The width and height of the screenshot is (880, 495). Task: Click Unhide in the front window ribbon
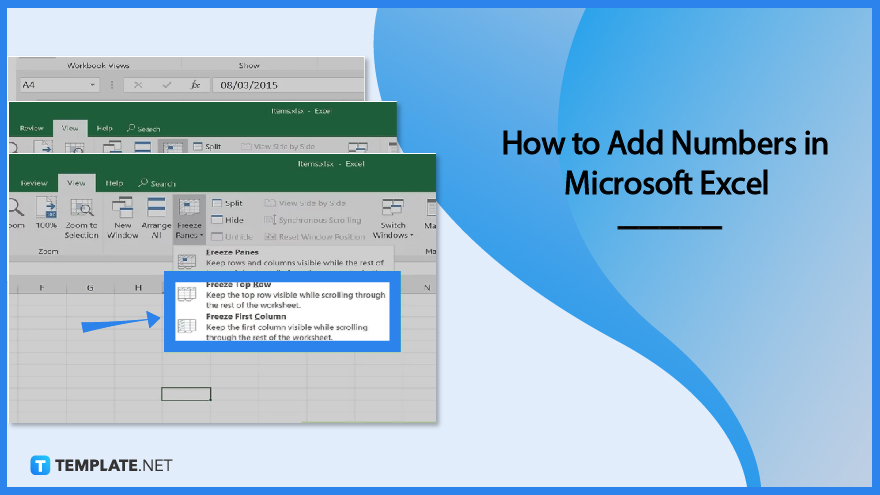point(232,237)
